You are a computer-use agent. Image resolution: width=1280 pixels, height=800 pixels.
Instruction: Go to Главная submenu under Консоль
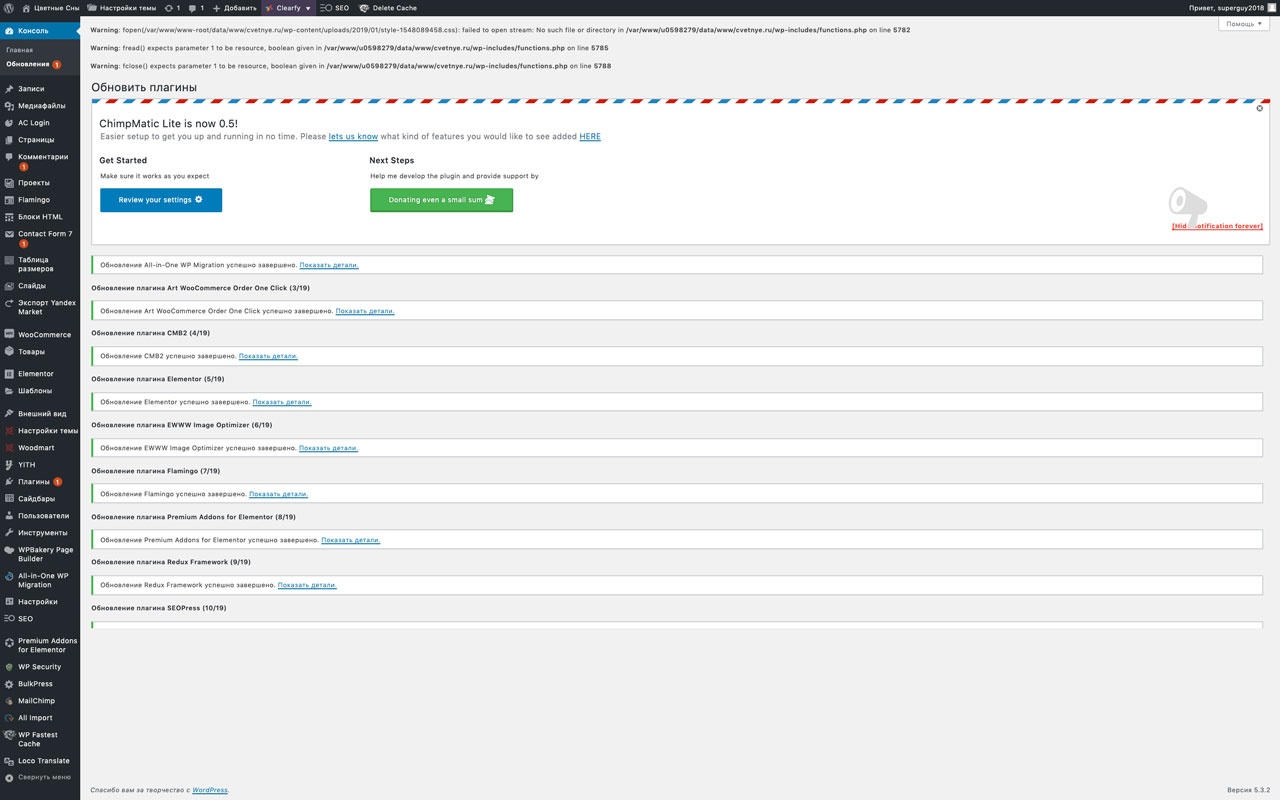coord(19,50)
